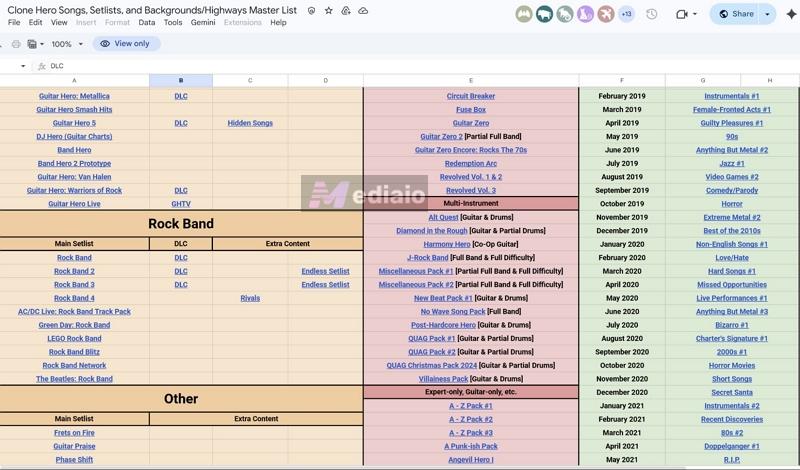Select the Expert-only, Guitar-only, etc. cell
The image size is (800, 470).
pyautogui.click(x=471, y=392)
